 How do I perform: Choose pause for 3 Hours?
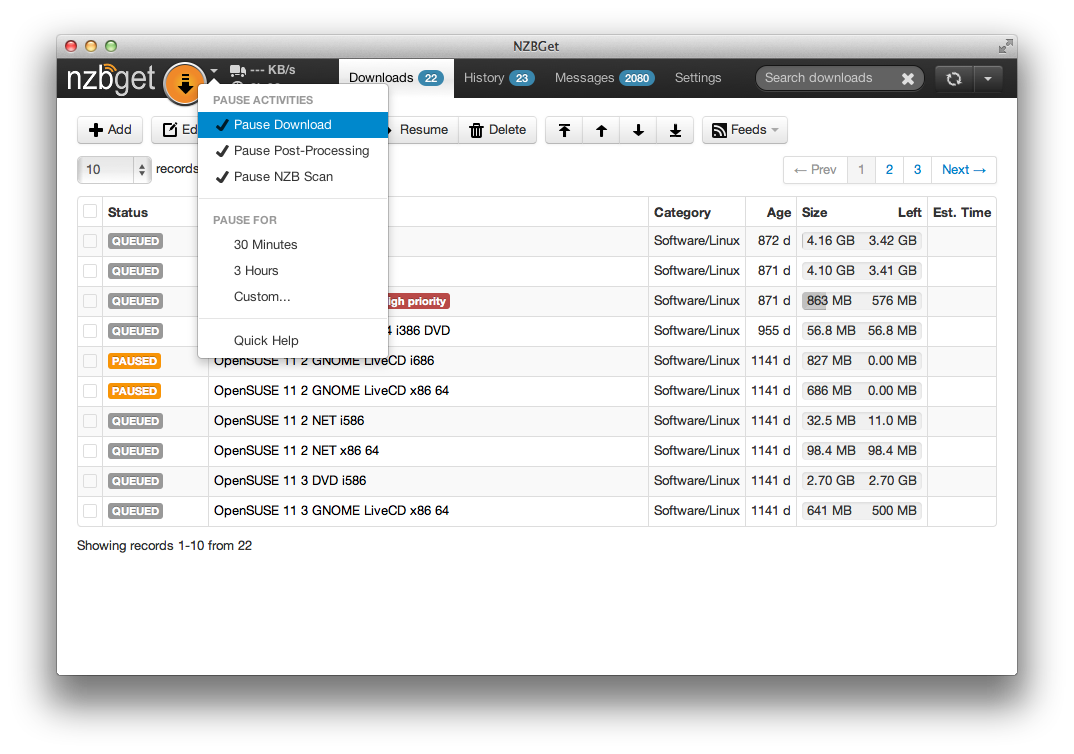(x=293, y=271)
